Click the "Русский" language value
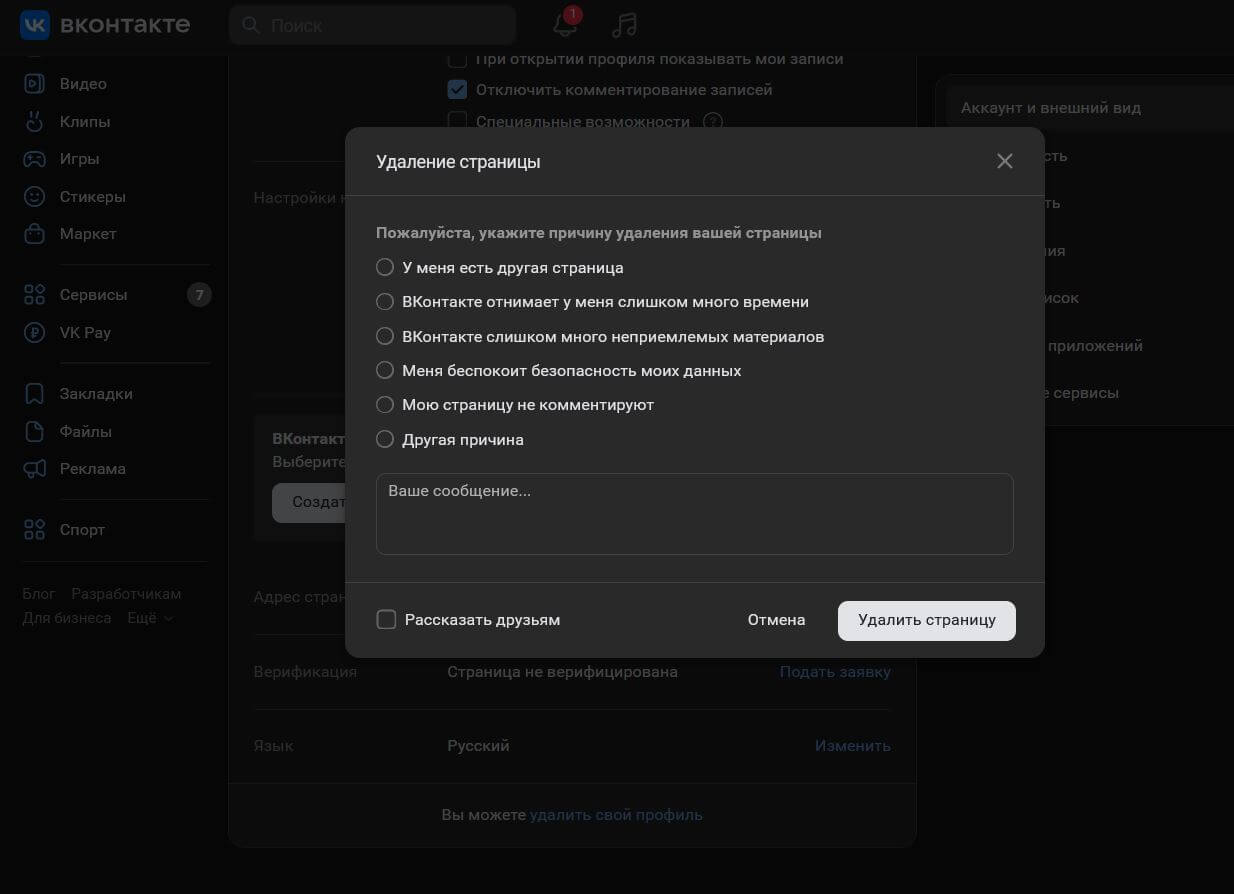The width and height of the screenshot is (1234, 894). coord(478,746)
